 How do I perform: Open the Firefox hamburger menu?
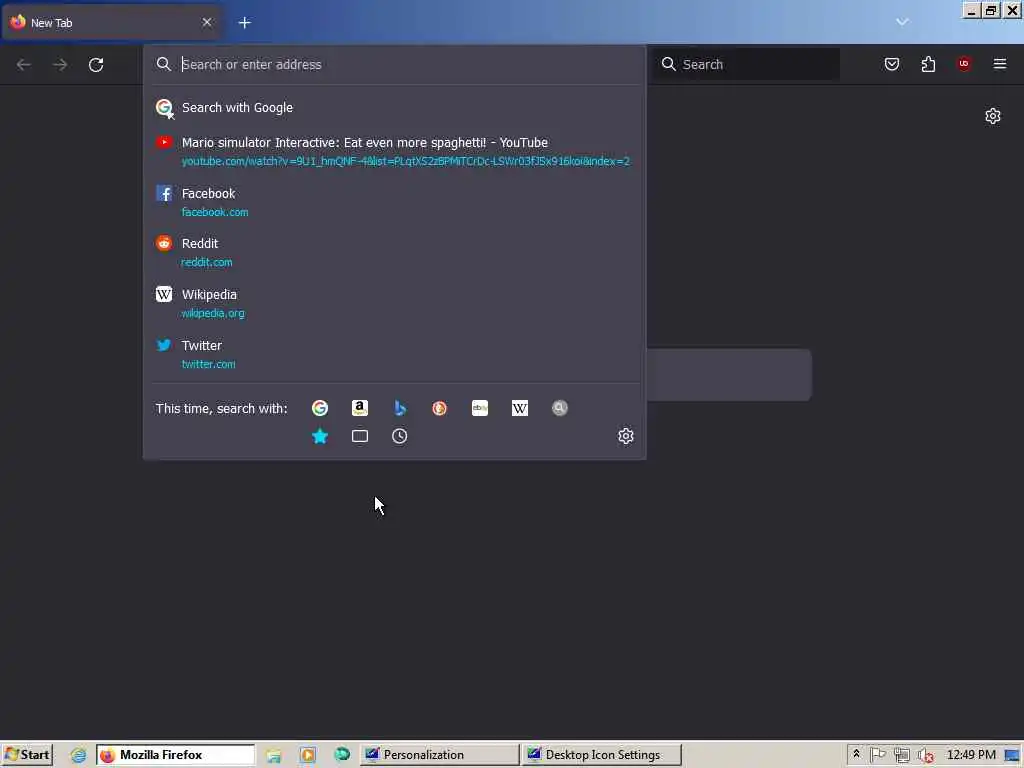[x=1000, y=63]
